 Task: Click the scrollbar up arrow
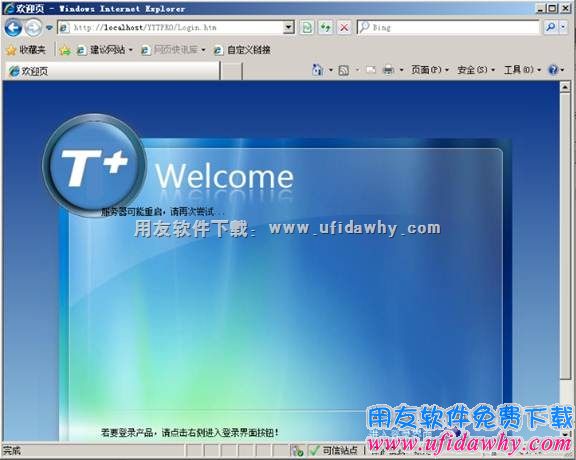565,87
